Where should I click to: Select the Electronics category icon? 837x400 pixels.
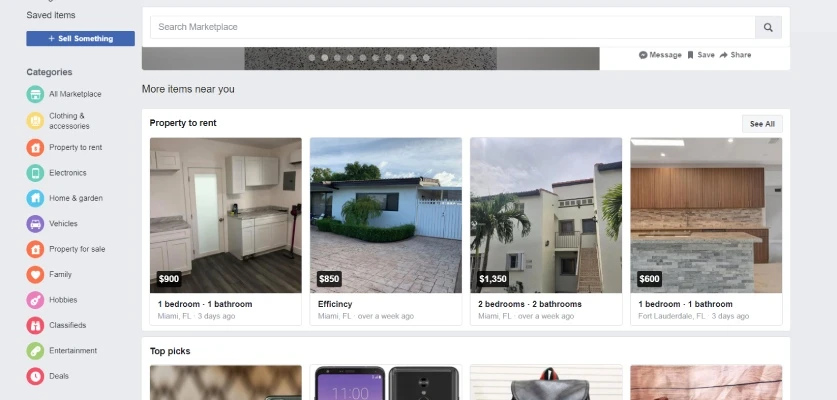click(35, 173)
